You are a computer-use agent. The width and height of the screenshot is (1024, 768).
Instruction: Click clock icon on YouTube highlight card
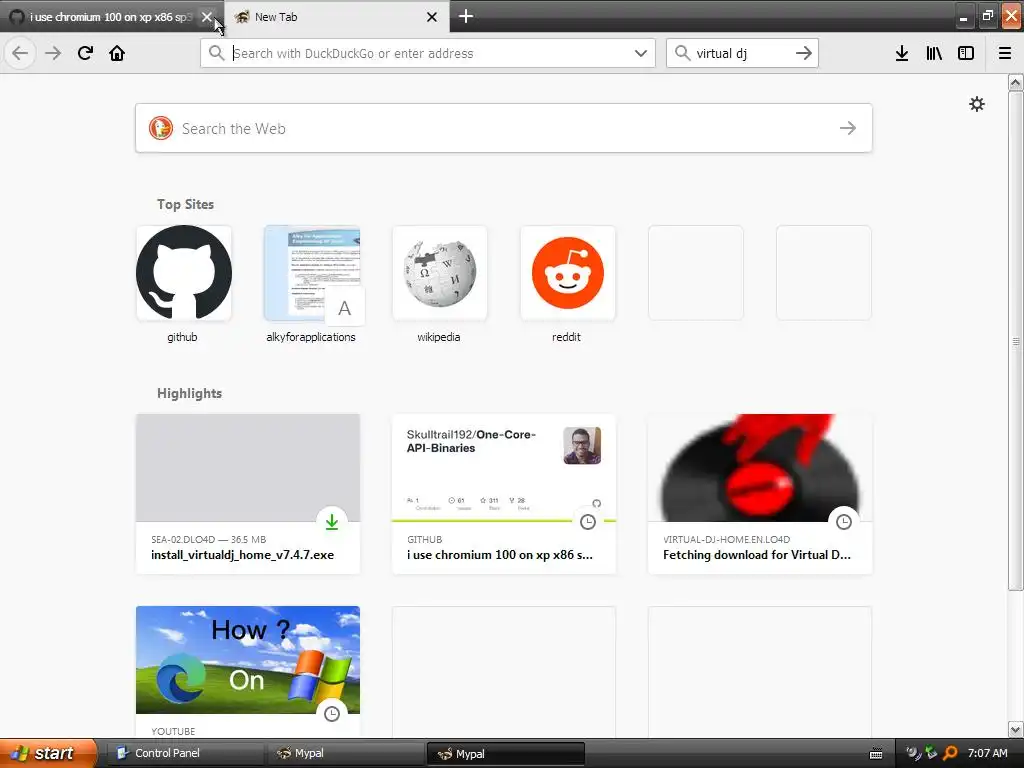coord(332,714)
